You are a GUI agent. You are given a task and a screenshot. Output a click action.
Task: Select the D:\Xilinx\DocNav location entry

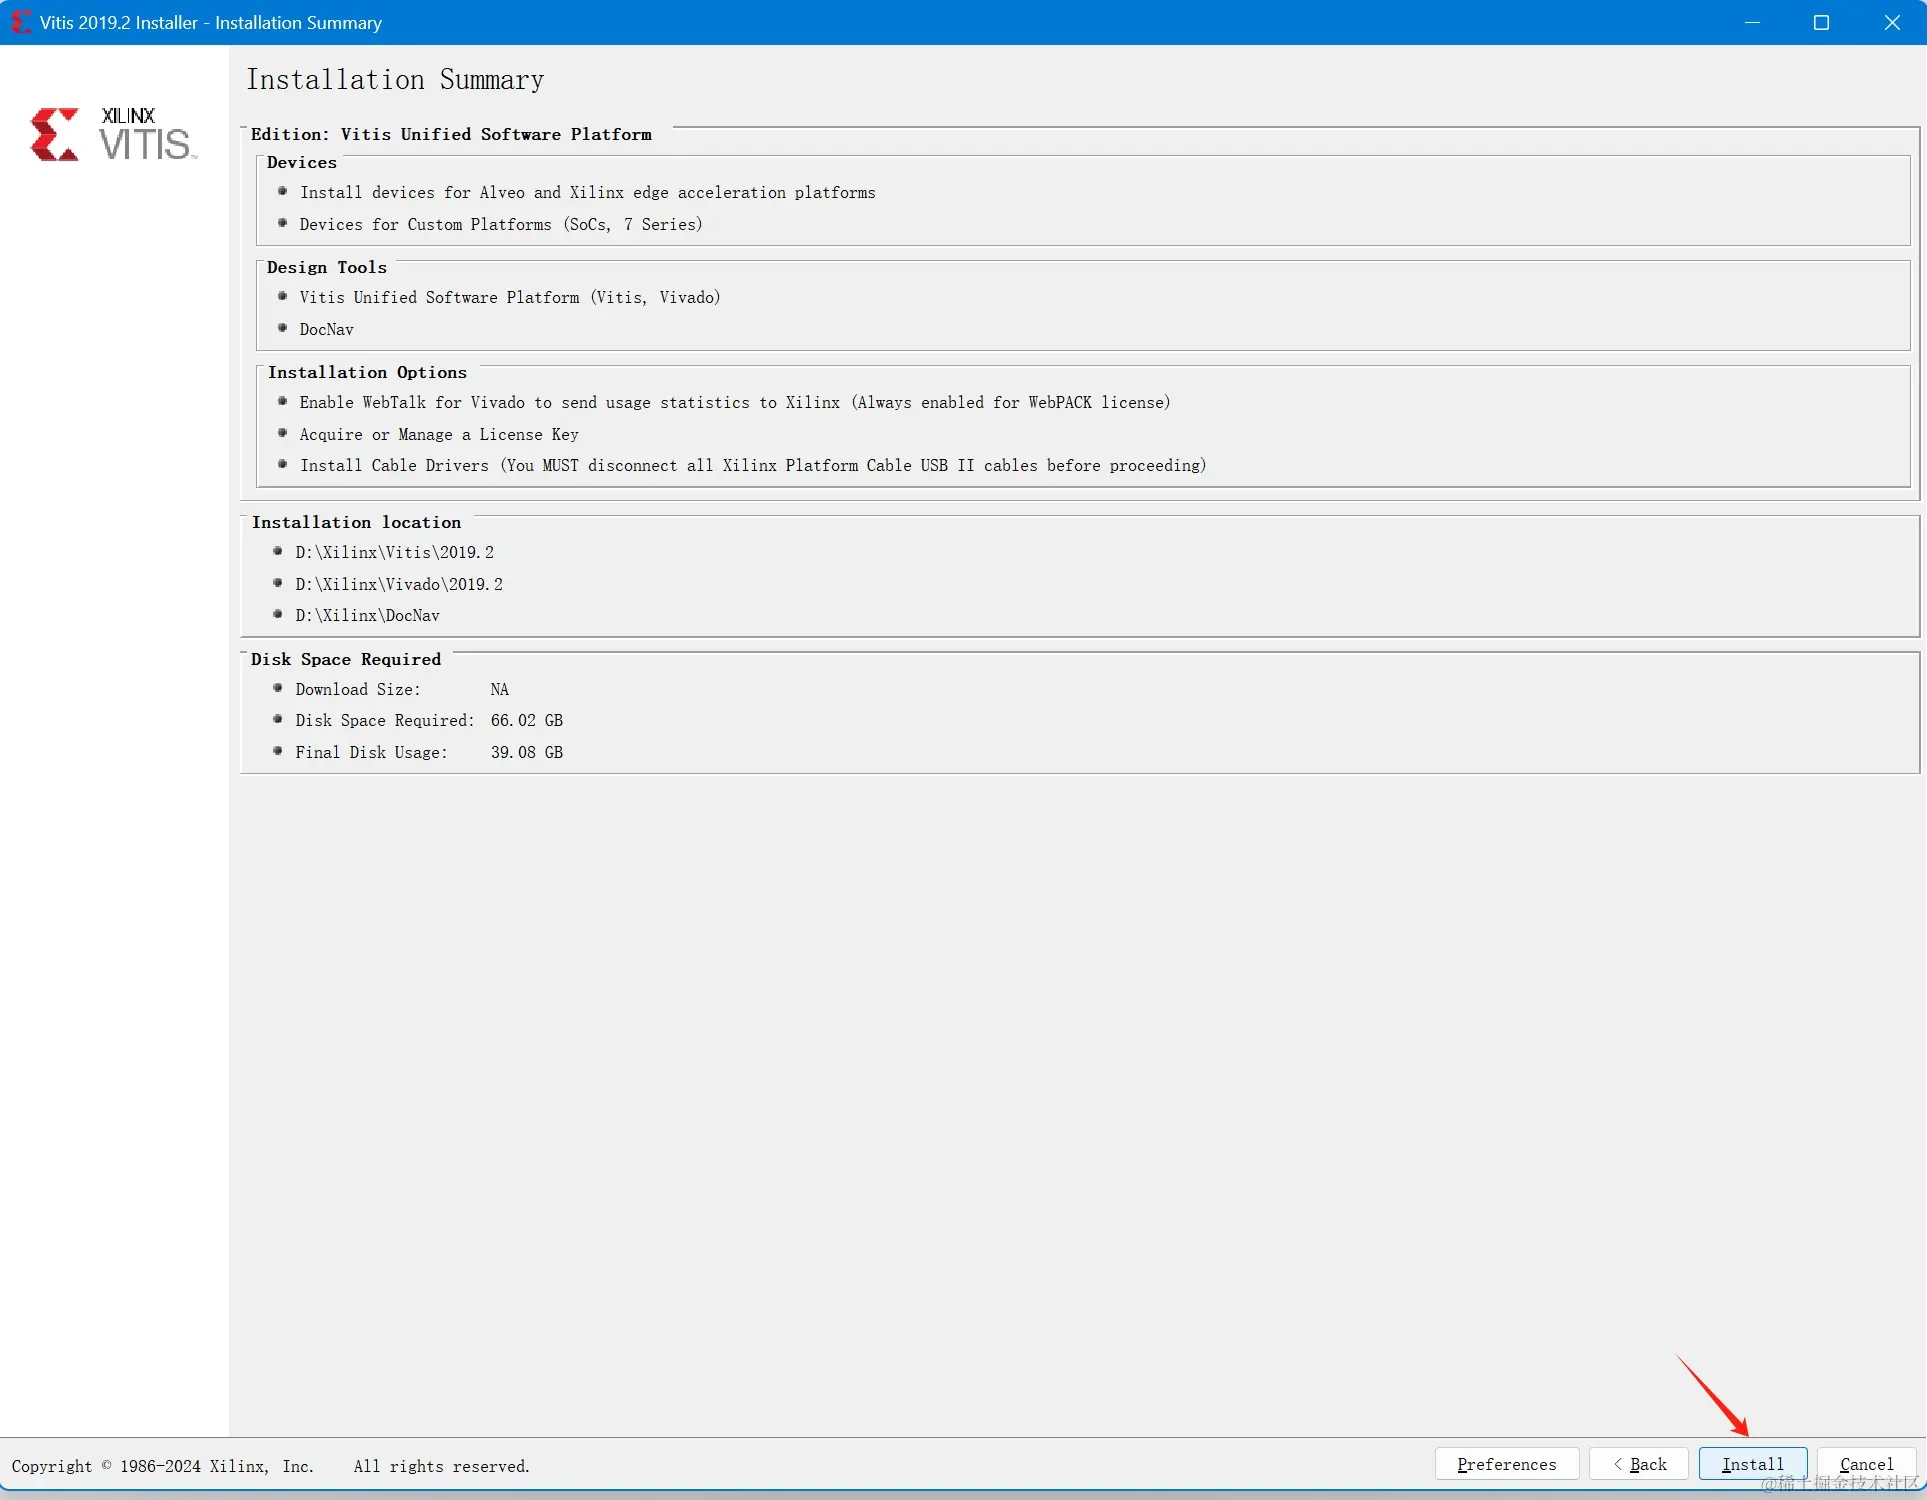point(367,615)
